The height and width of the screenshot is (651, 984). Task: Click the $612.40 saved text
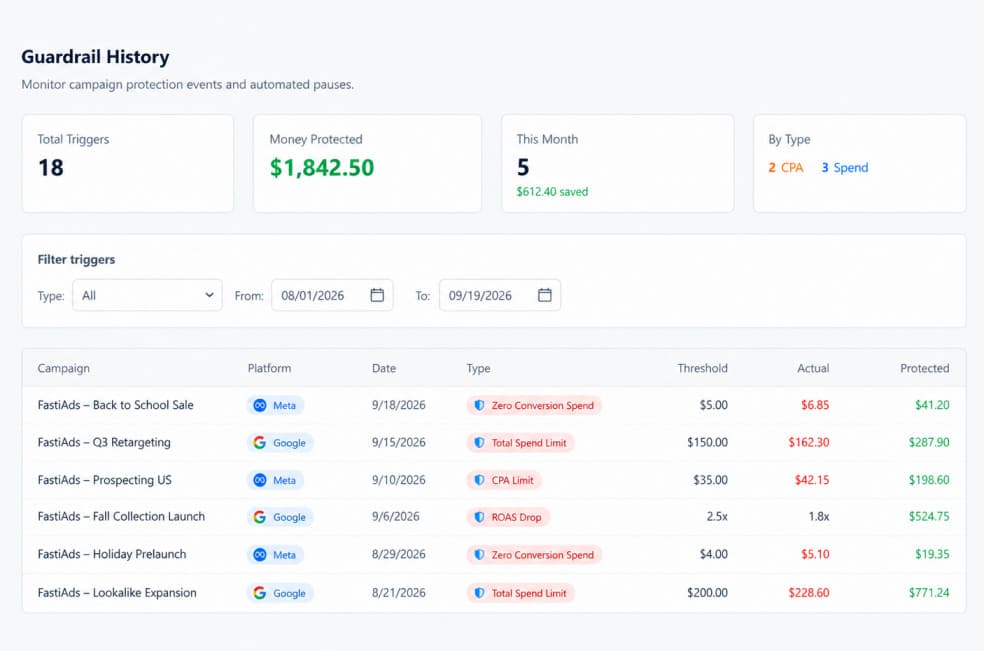[552, 192]
